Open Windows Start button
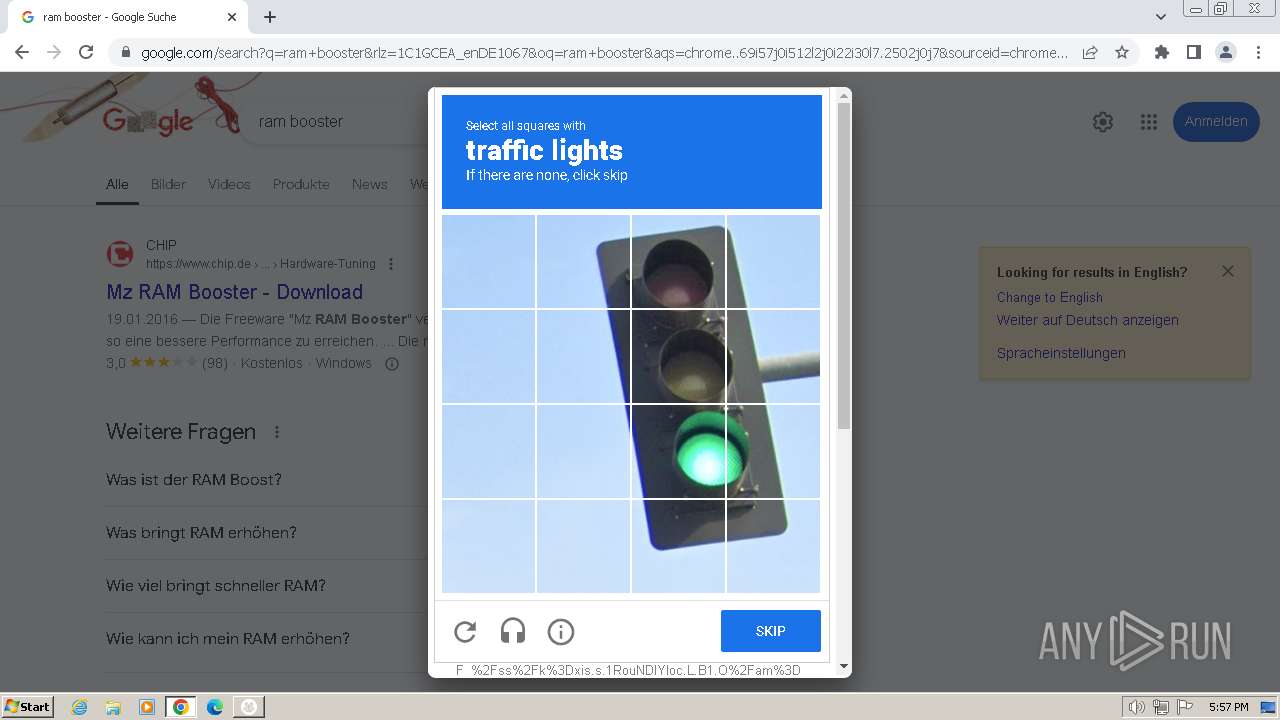The image size is (1280, 720). click(27, 706)
